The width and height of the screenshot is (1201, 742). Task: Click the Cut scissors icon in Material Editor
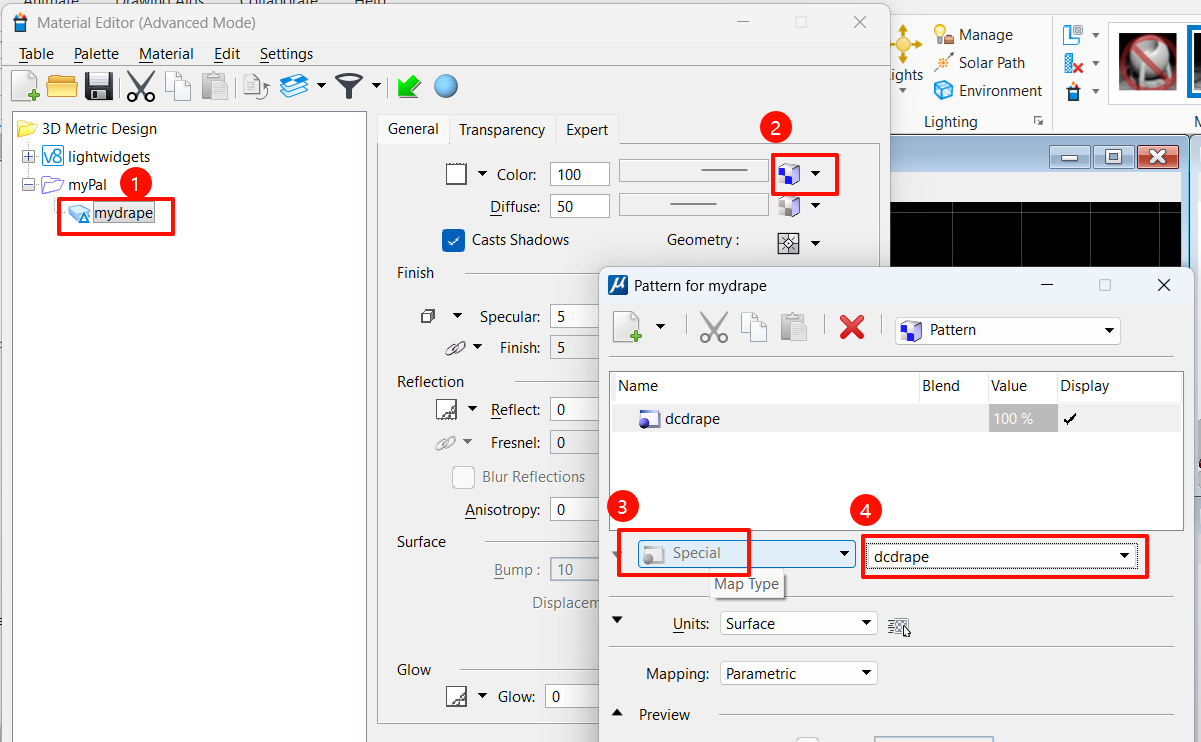coord(141,87)
